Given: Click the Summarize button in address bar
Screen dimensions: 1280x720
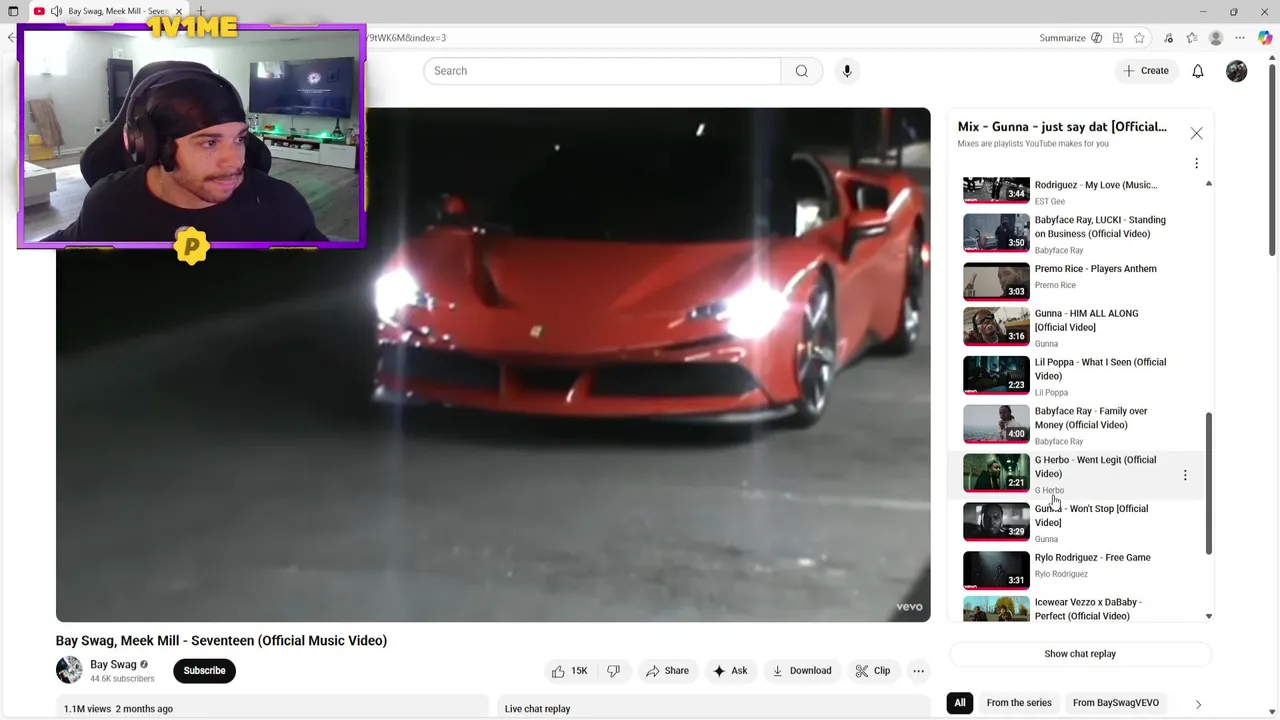Looking at the screenshot, I should [1062, 38].
